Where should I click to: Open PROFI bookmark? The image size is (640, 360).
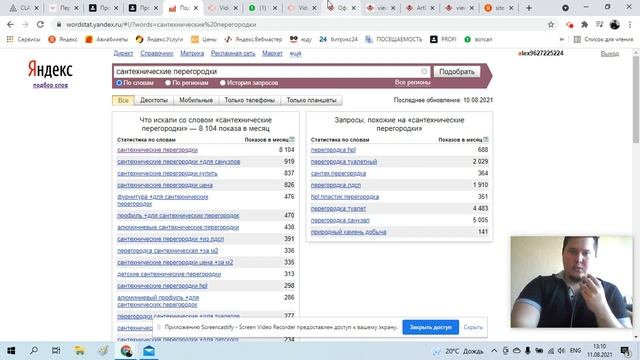pos(443,39)
